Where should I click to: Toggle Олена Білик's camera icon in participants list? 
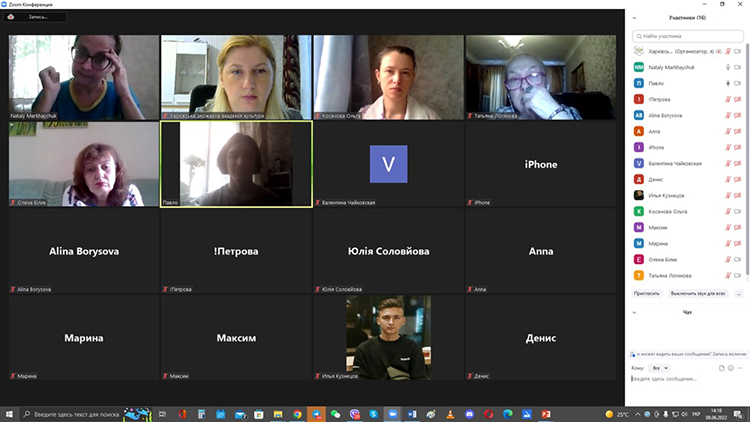[x=738, y=259]
